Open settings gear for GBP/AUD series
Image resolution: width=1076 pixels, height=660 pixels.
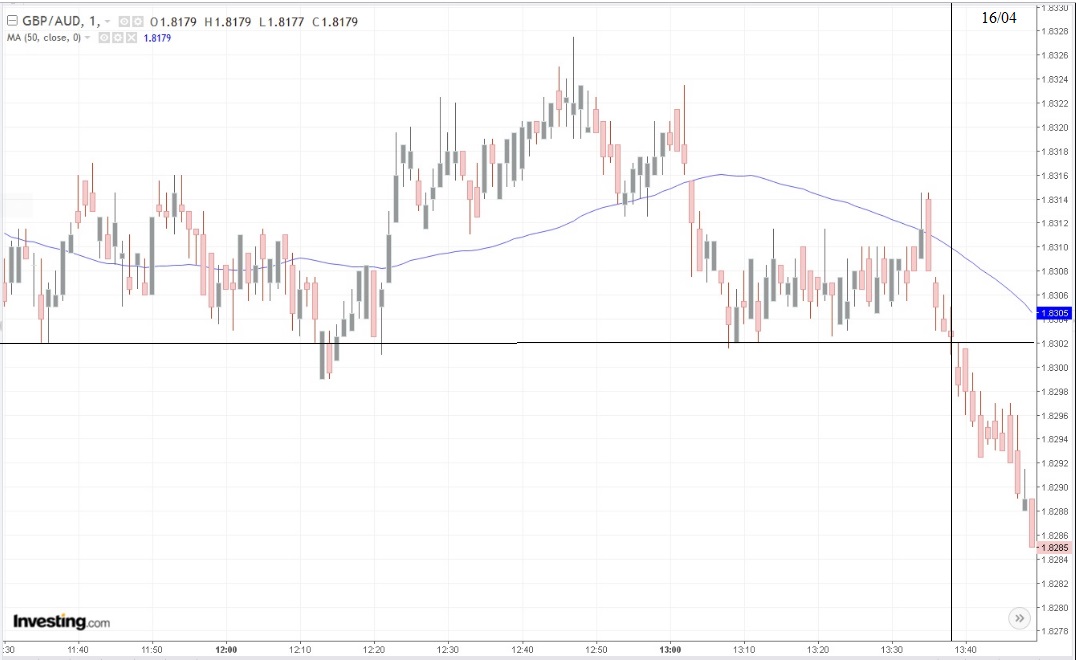pos(137,22)
